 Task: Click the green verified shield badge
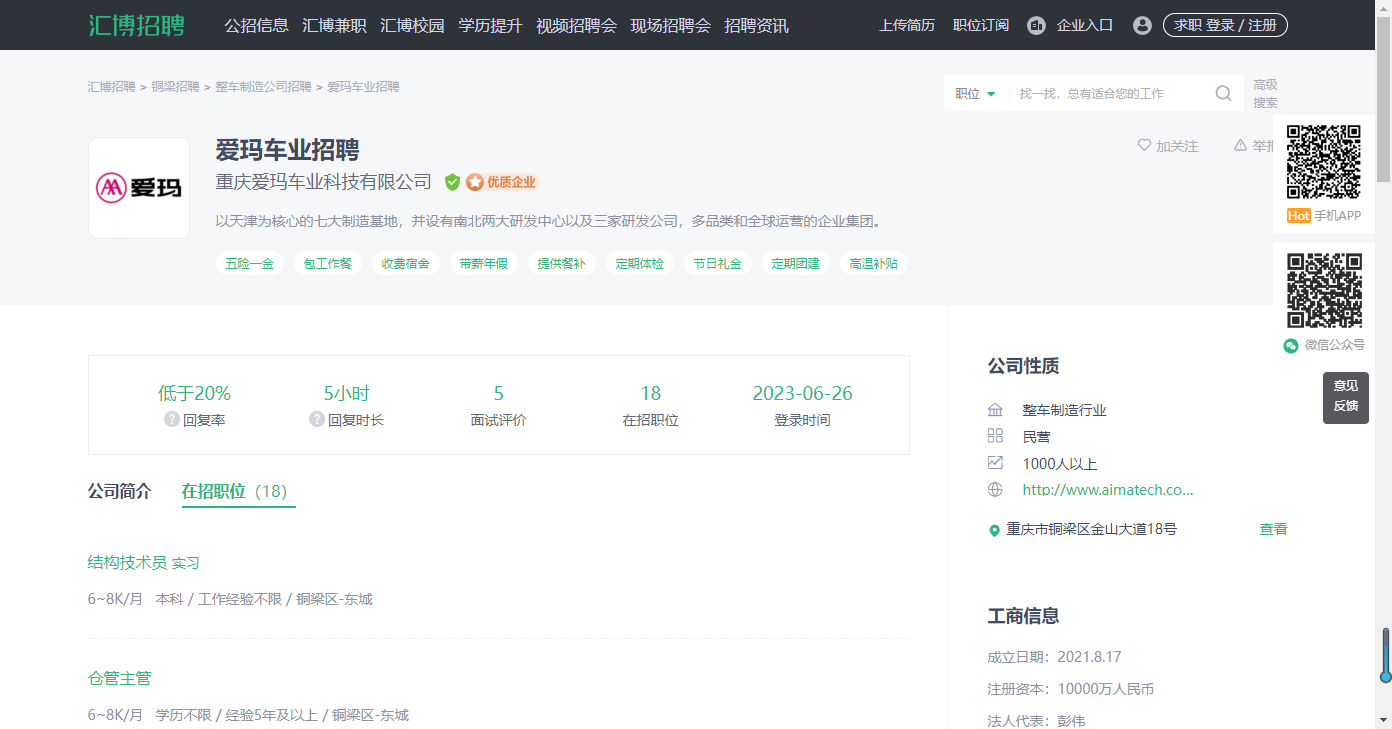point(452,182)
